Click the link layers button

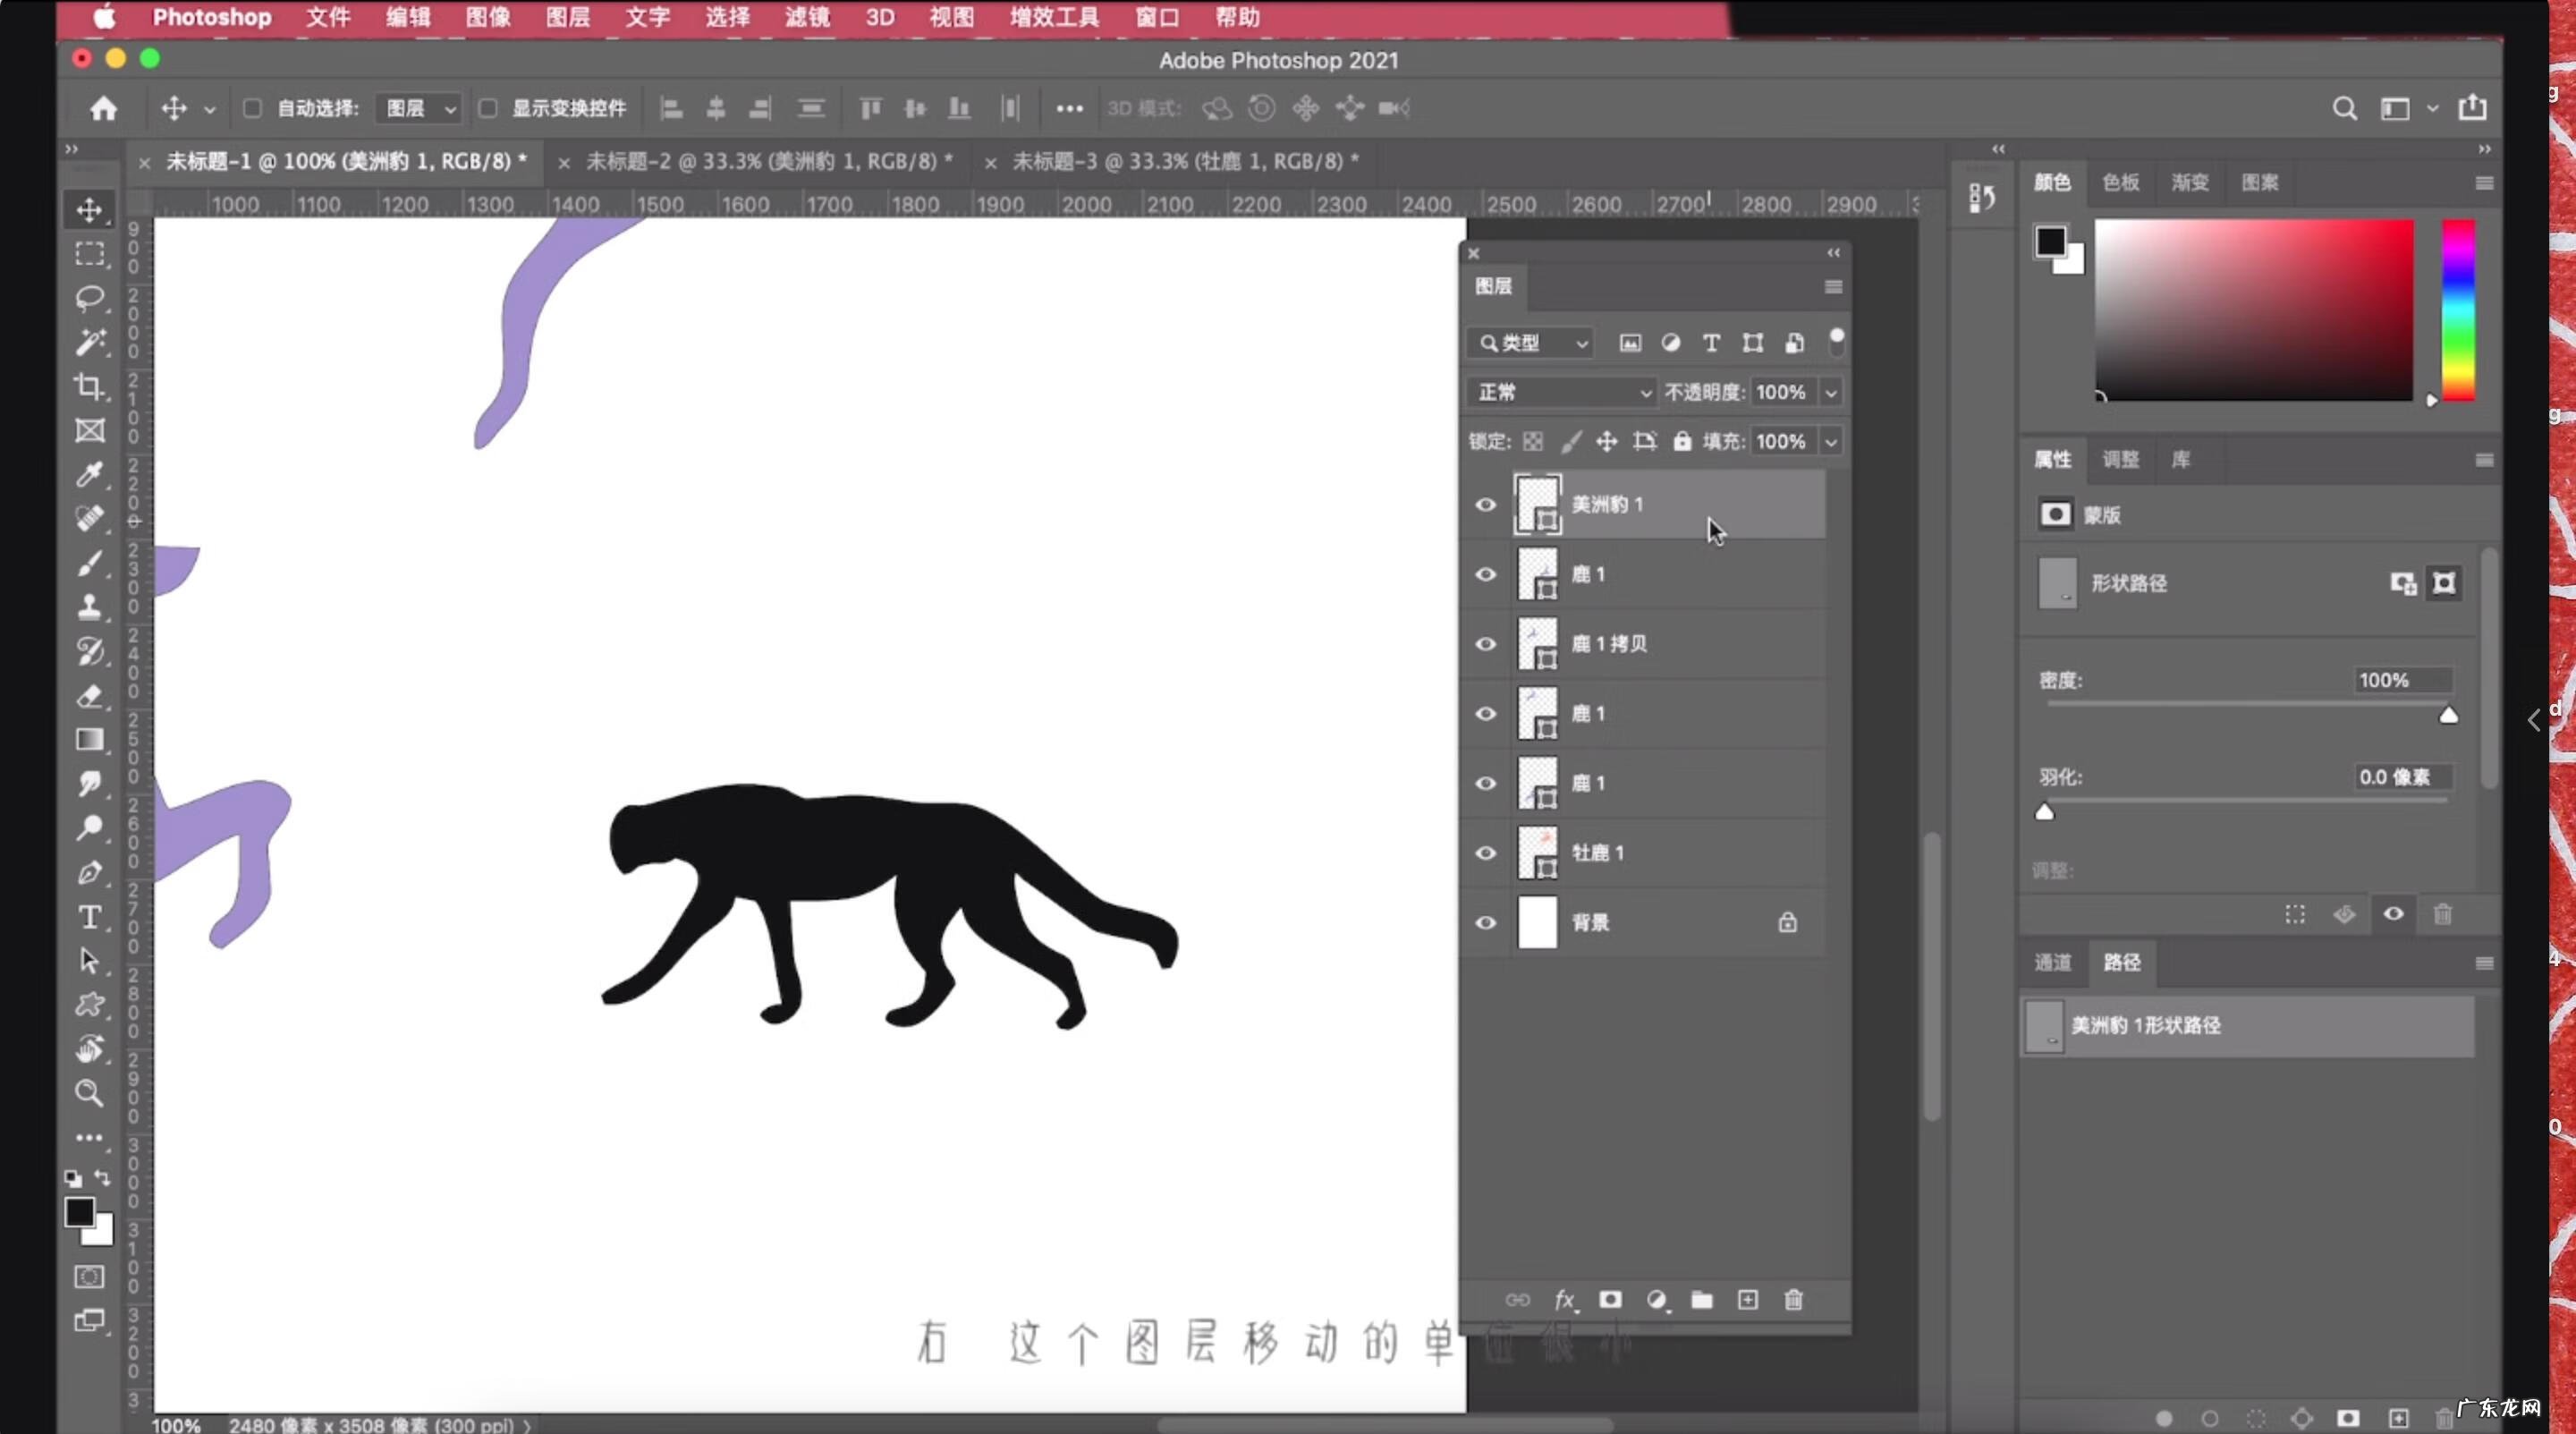1517,1300
